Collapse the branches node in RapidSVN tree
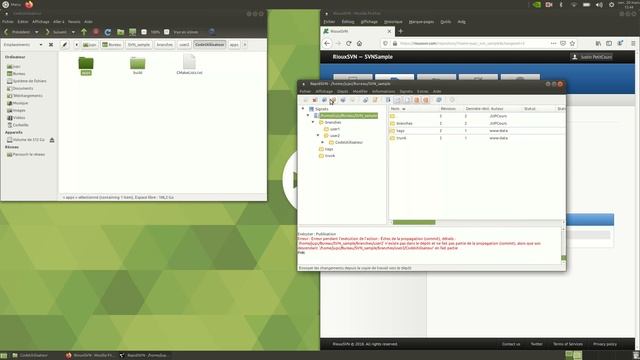640x360 pixels. pyautogui.click(x=313, y=122)
